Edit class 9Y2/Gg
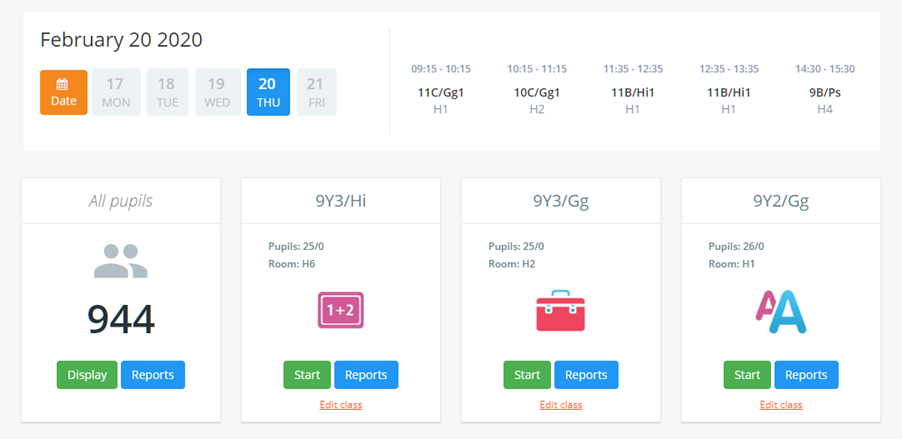902x439 pixels. pos(781,405)
